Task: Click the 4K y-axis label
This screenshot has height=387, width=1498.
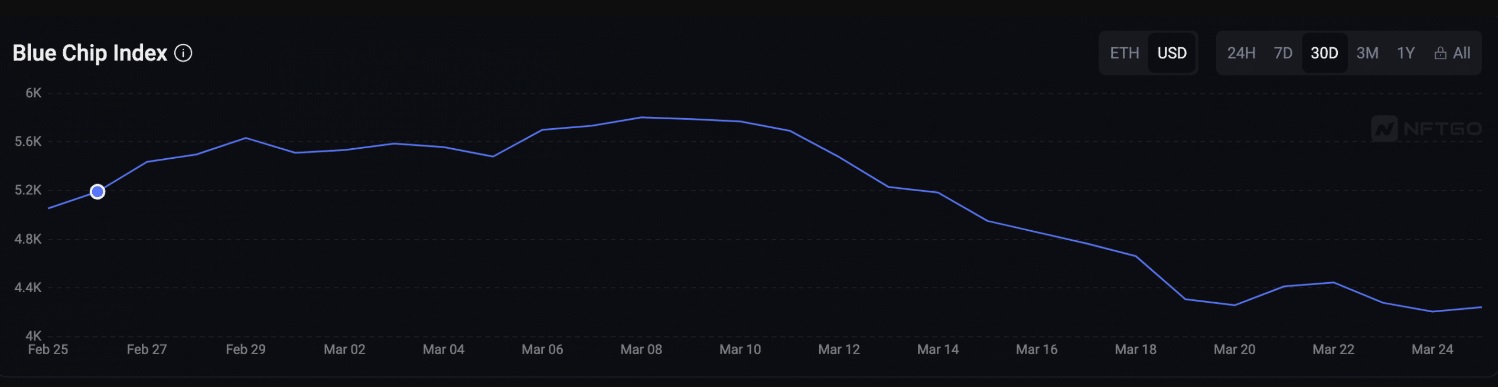Action: pyautogui.click(x=33, y=336)
